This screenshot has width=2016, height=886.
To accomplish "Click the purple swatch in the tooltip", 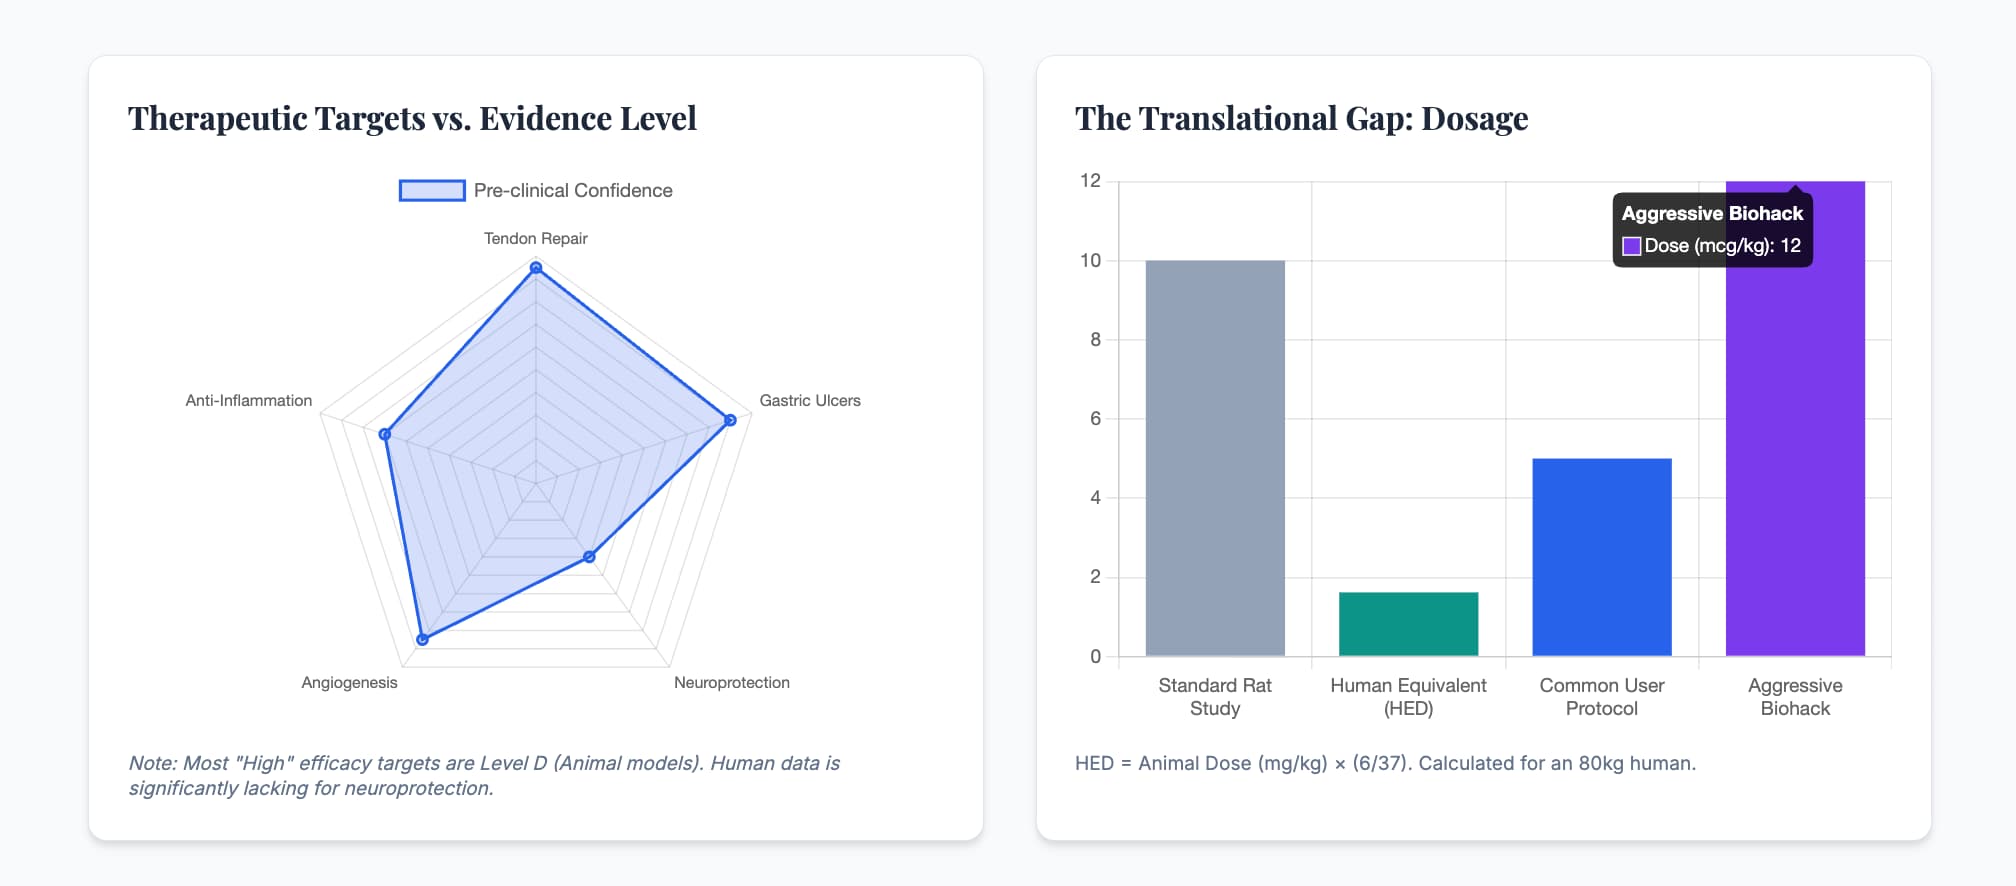I will pos(1631,246).
